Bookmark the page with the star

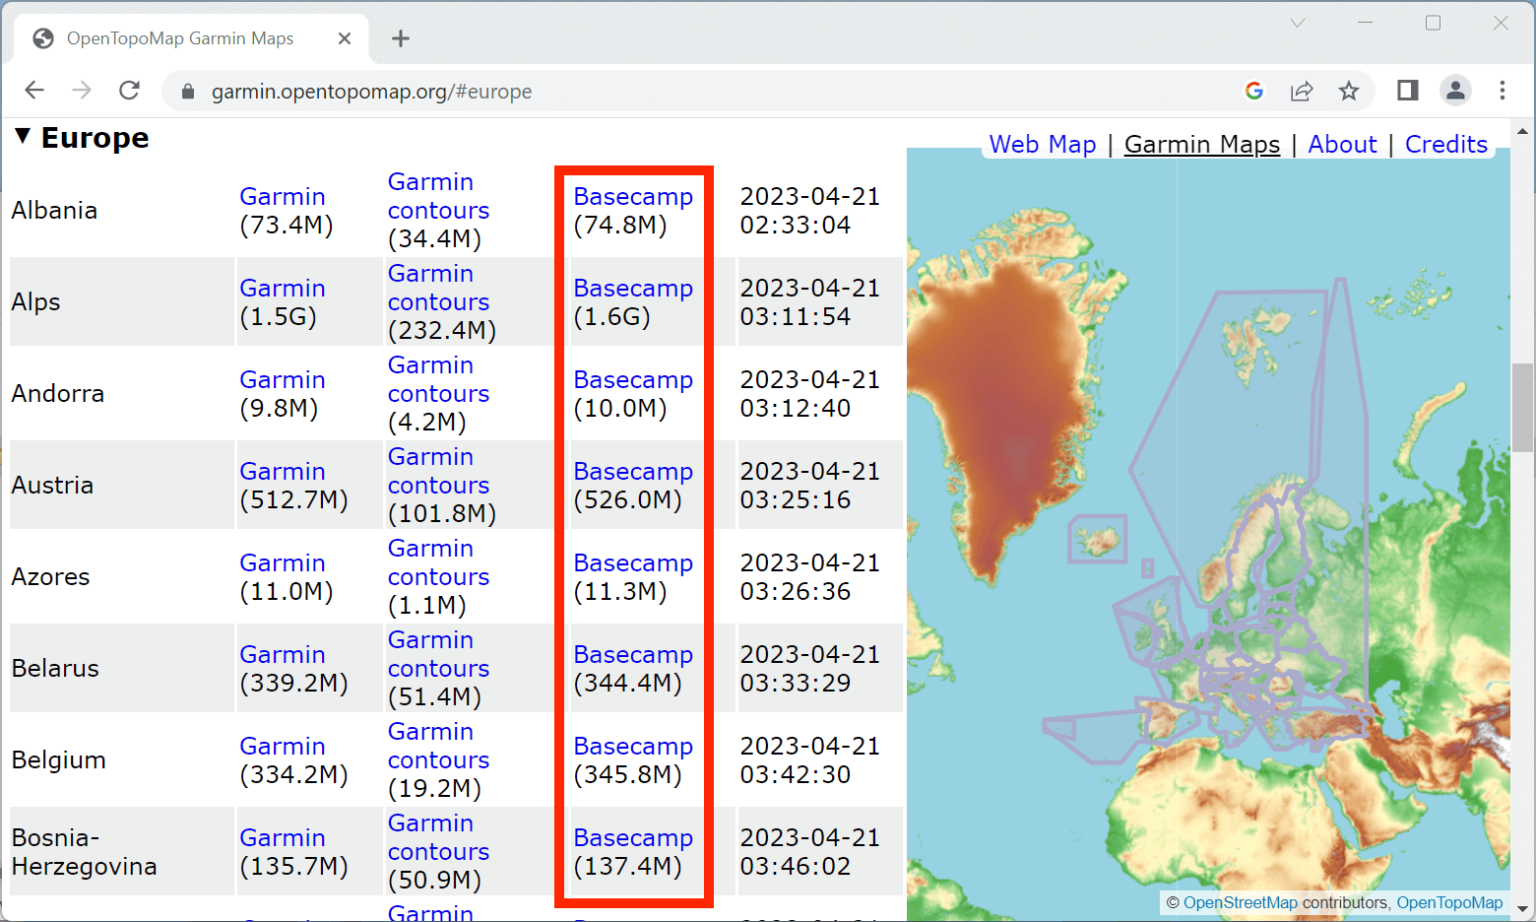[x=1350, y=90]
